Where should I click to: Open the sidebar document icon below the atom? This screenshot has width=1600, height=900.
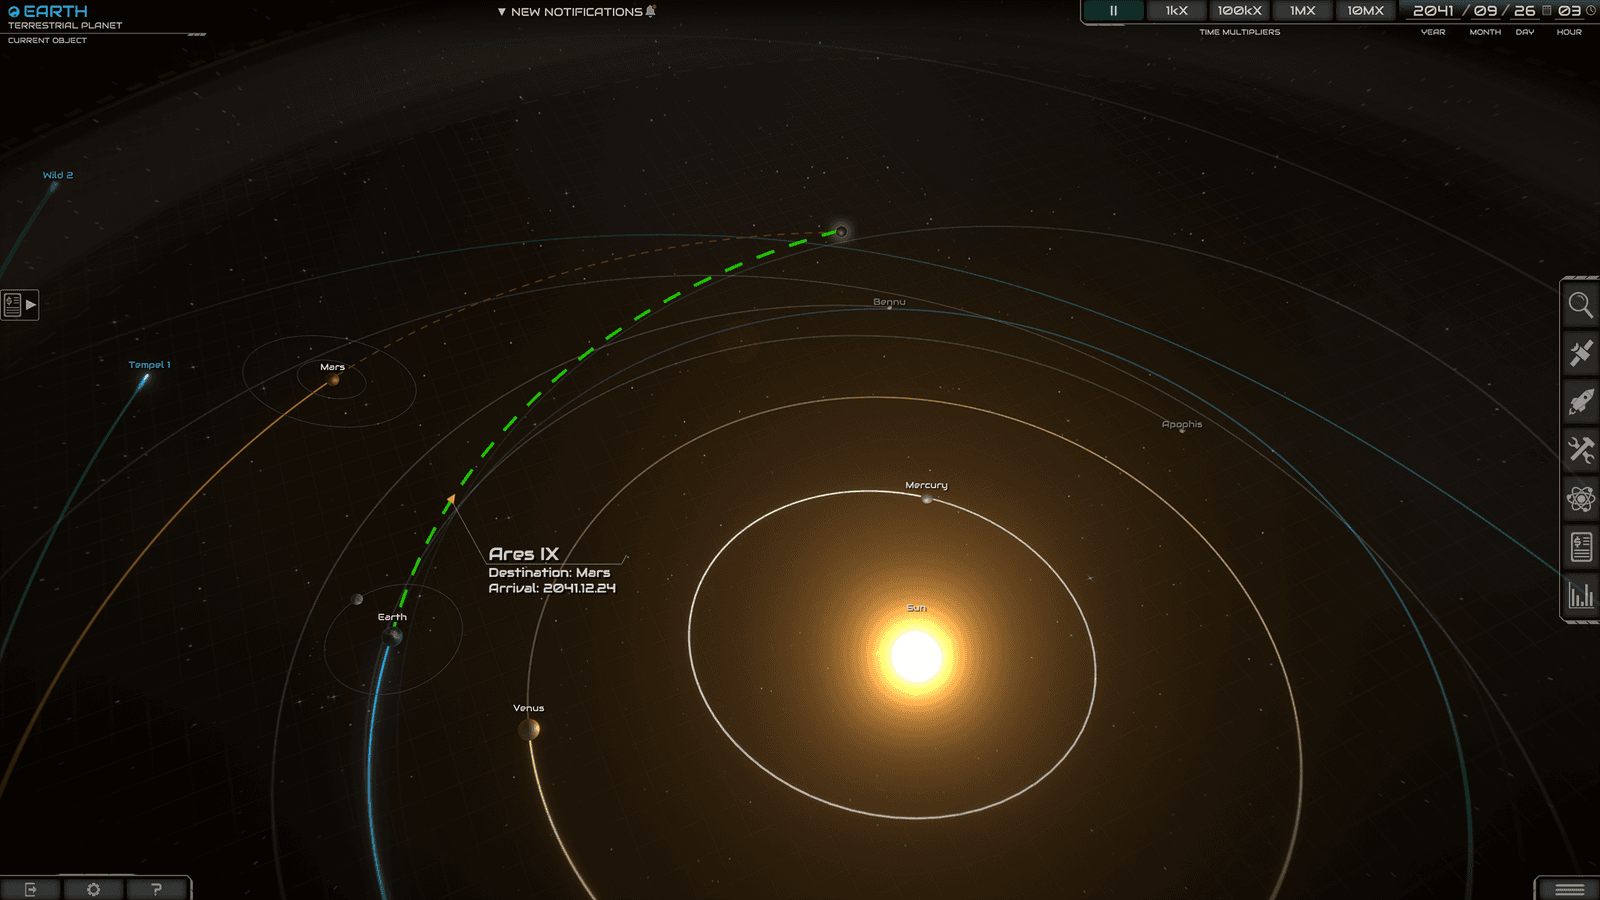[1580, 547]
